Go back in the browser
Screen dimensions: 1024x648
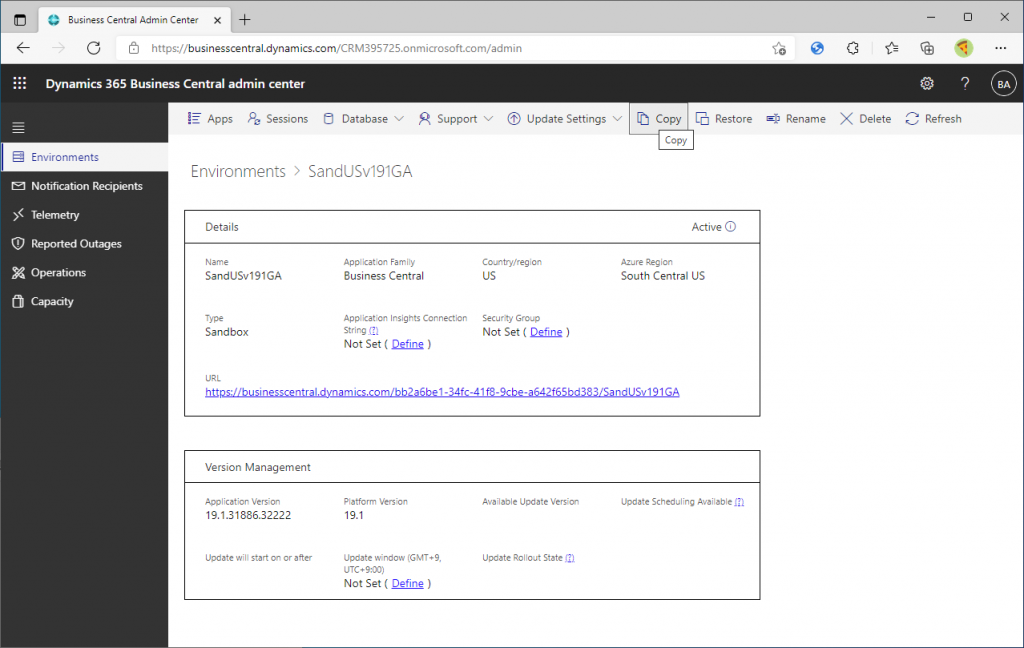[x=23, y=48]
